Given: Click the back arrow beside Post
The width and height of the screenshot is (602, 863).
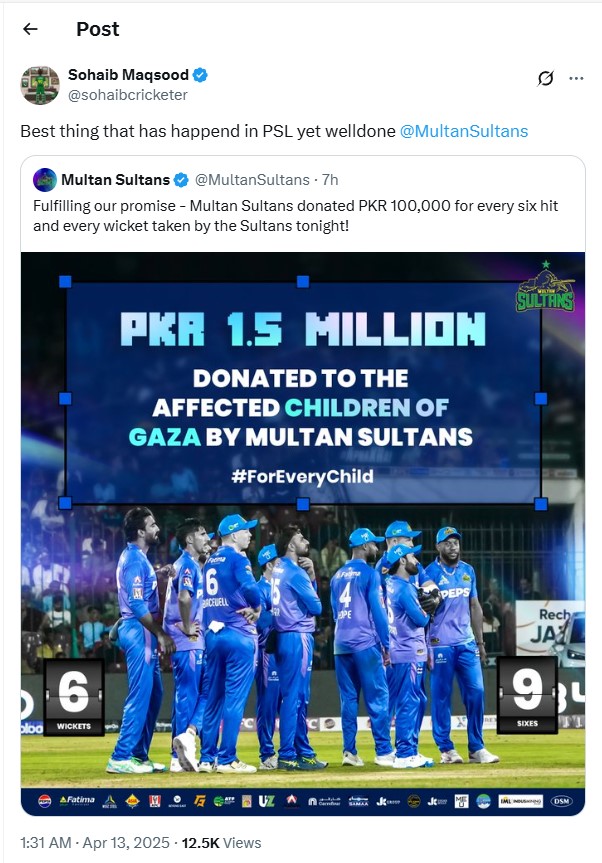Looking at the screenshot, I should [30, 29].
